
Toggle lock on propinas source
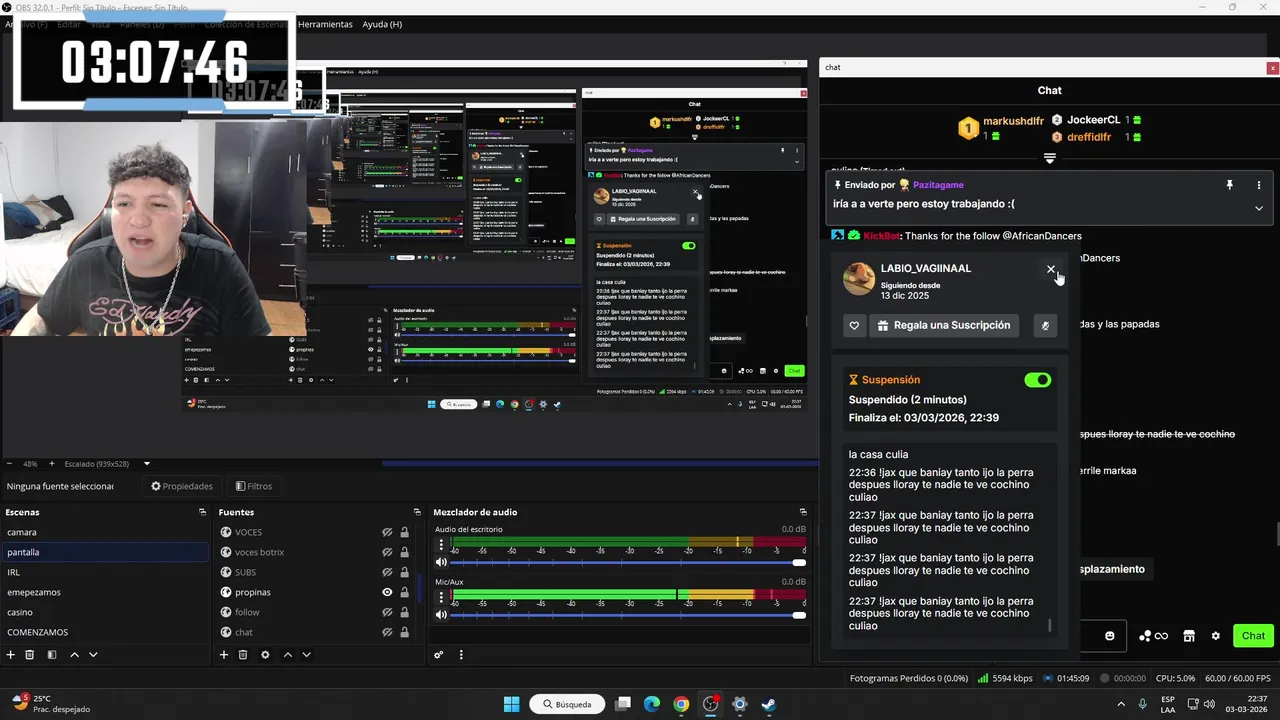pos(404,592)
